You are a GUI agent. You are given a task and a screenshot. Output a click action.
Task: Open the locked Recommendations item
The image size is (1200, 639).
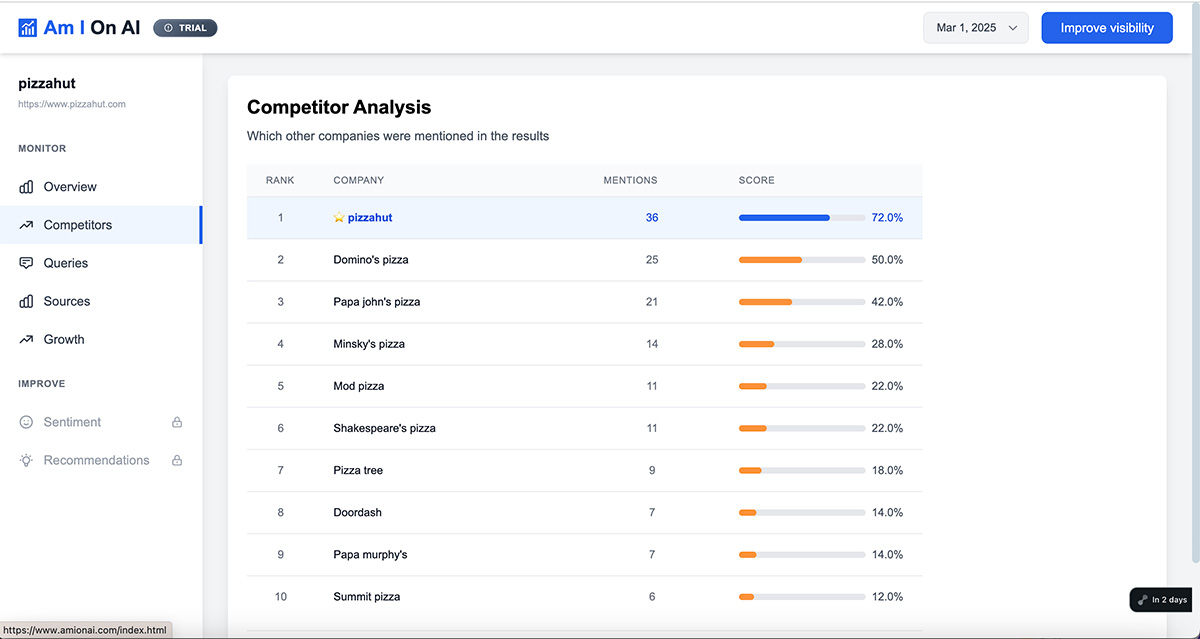tap(100, 460)
